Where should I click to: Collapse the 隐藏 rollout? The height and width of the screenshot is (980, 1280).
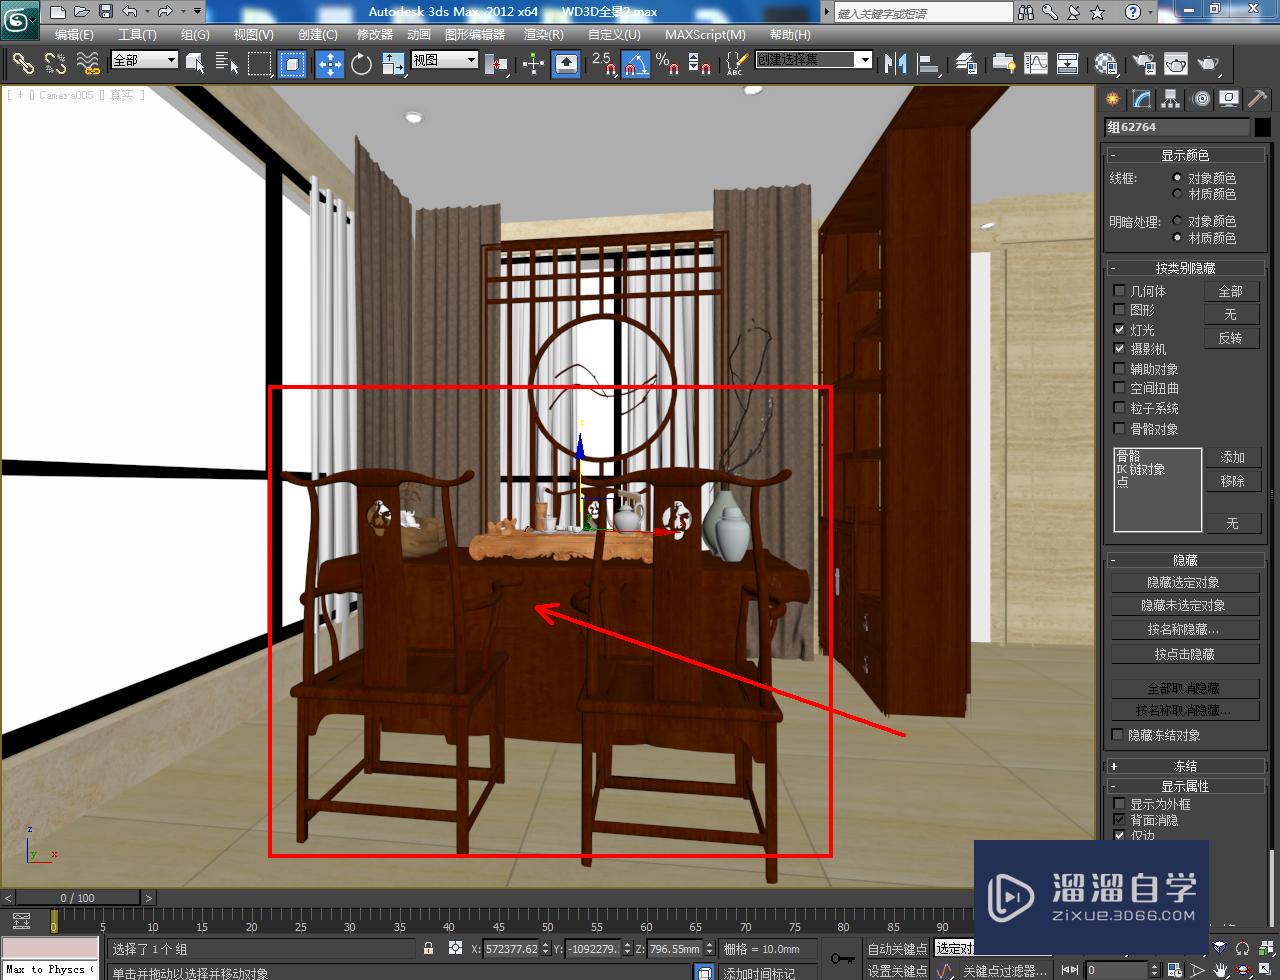(x=1185, y=560)
